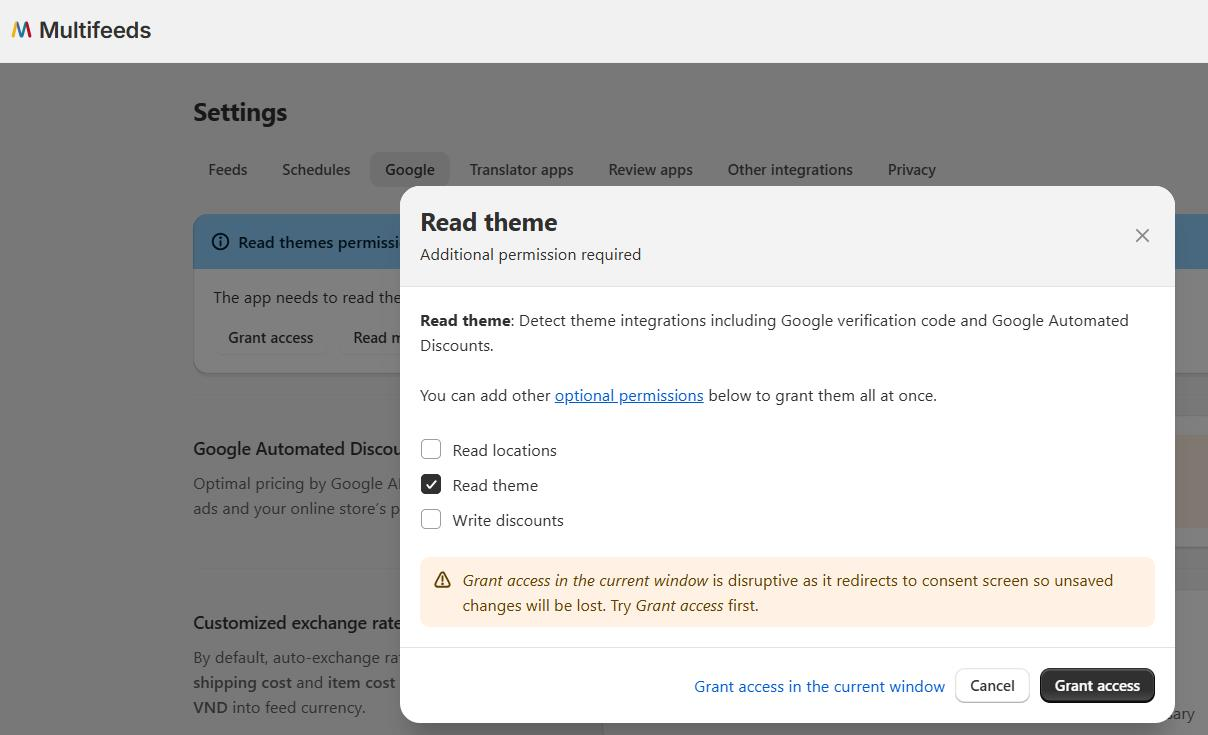Enable the Write discounts checkbox
The image size is (1208, 735).
click(x=431, y=519)
